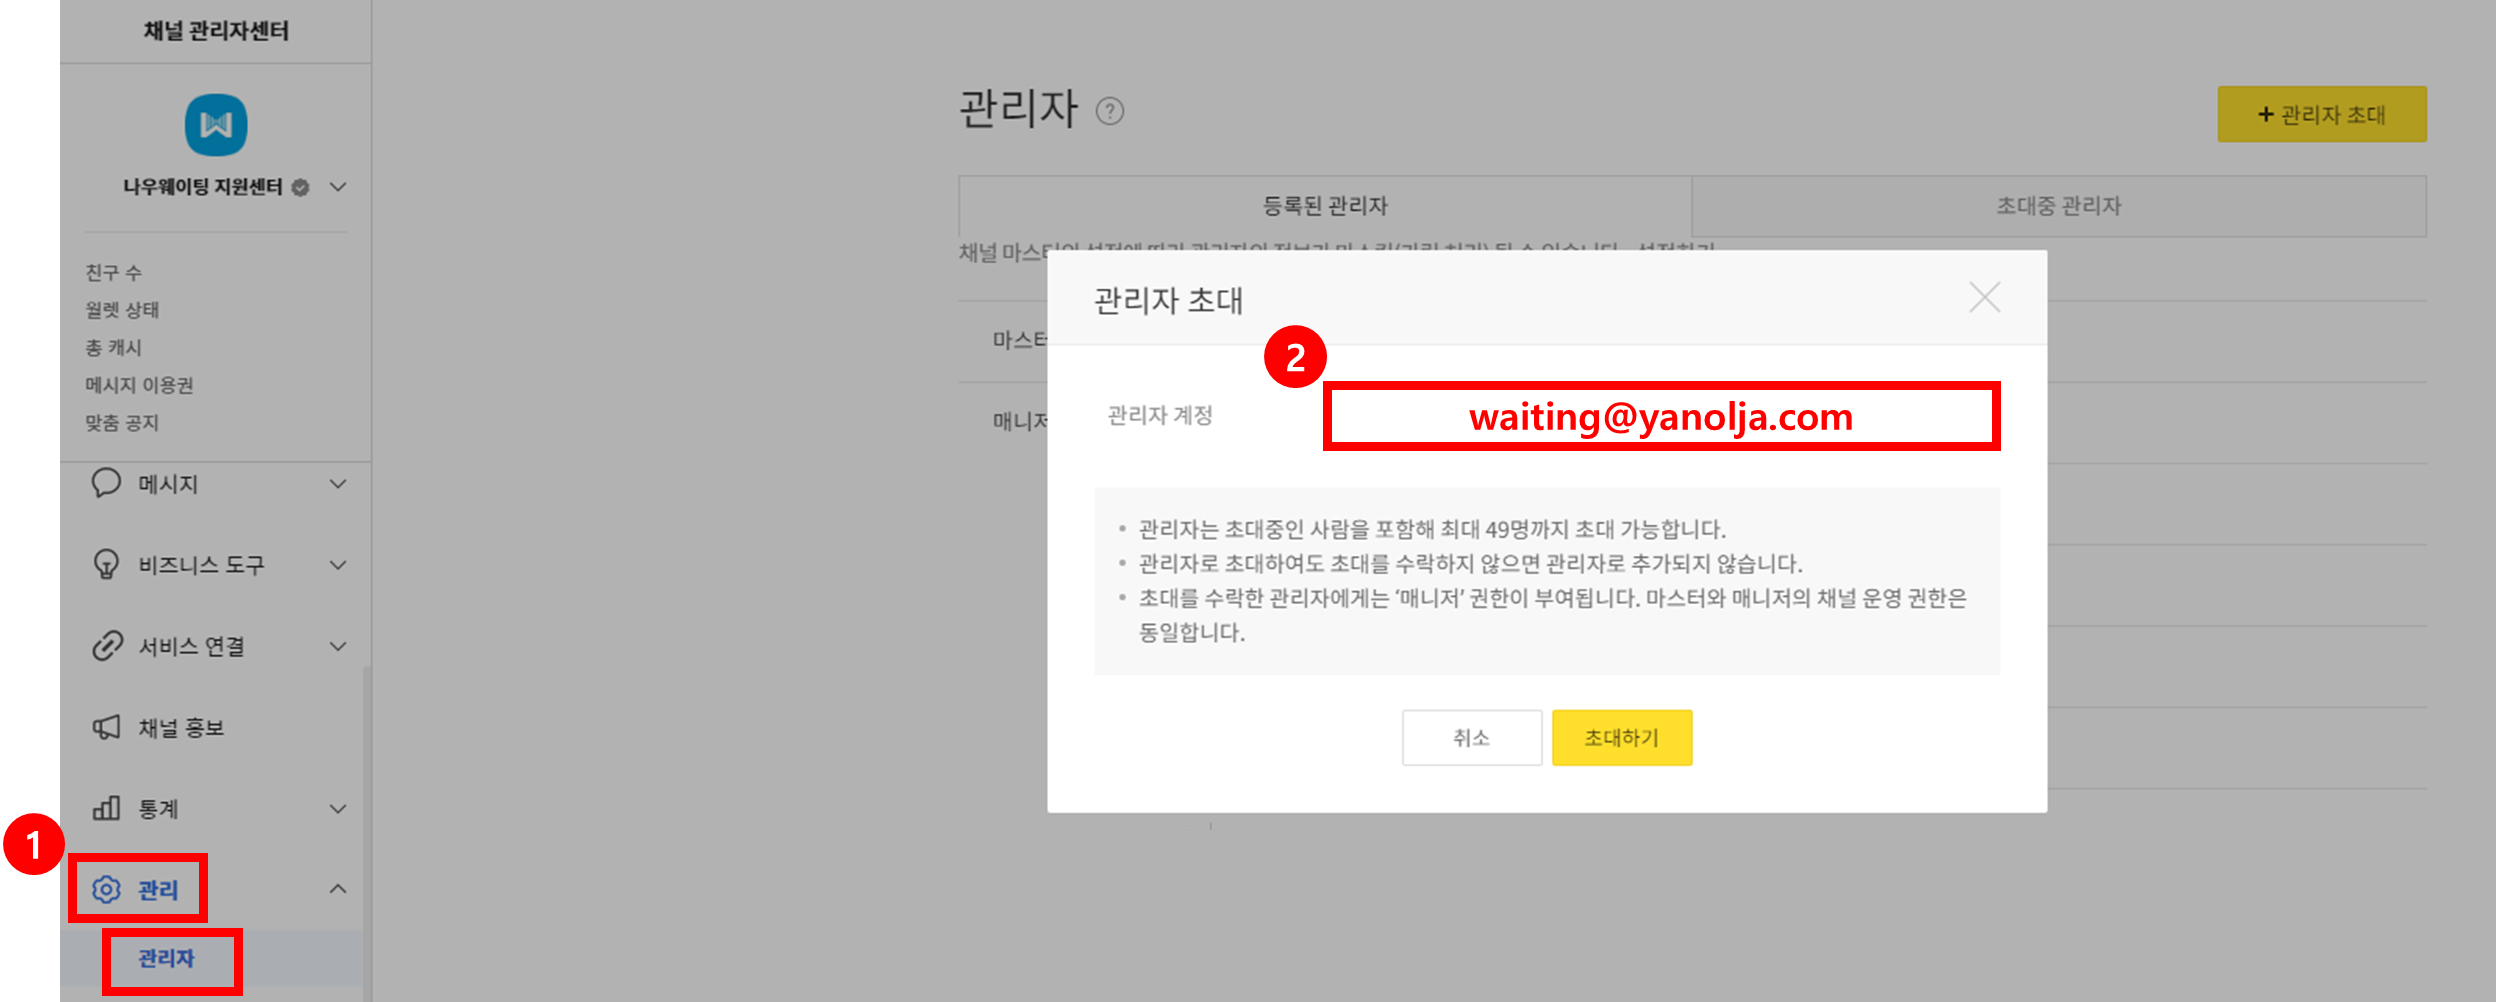The image size is (2496, 1002).
Task: Open the 메시지 speech bubble icon
Action: pos(106,483)
